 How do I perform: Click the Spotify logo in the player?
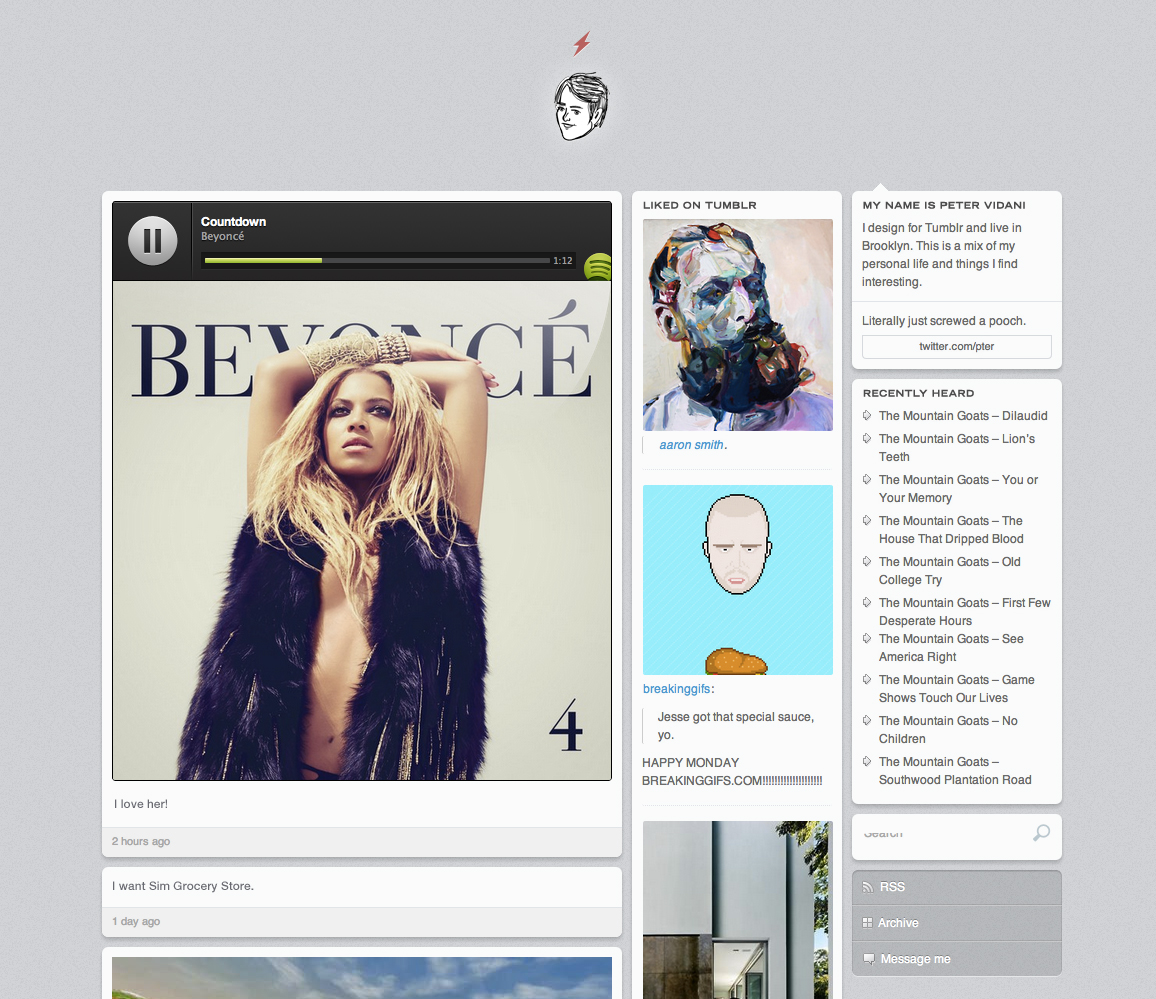[x=598, y=267]
